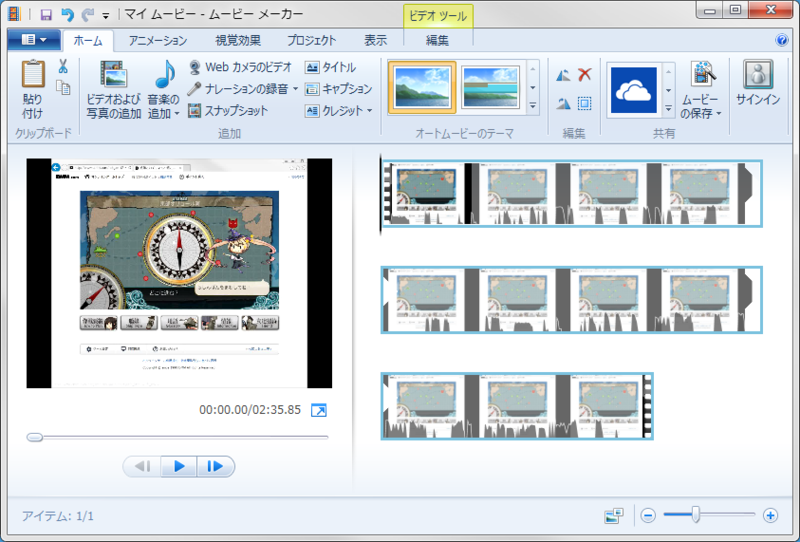Image resolution: width=800 pixels, height=542 pixels.
Task: Open the ムービーの保存 dropdown arrow
Action: pyautogui.click(x=719, y=113)
